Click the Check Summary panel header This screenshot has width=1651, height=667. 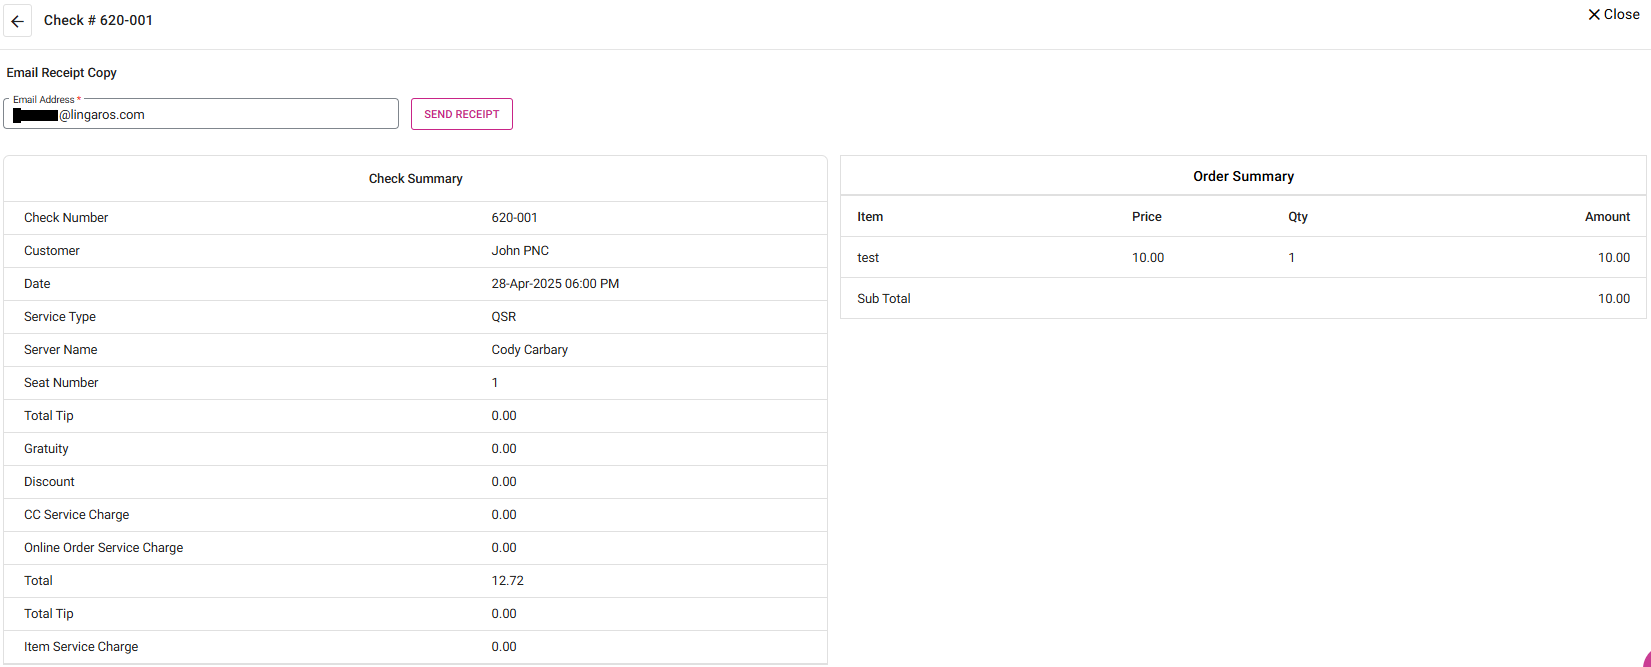415,179
